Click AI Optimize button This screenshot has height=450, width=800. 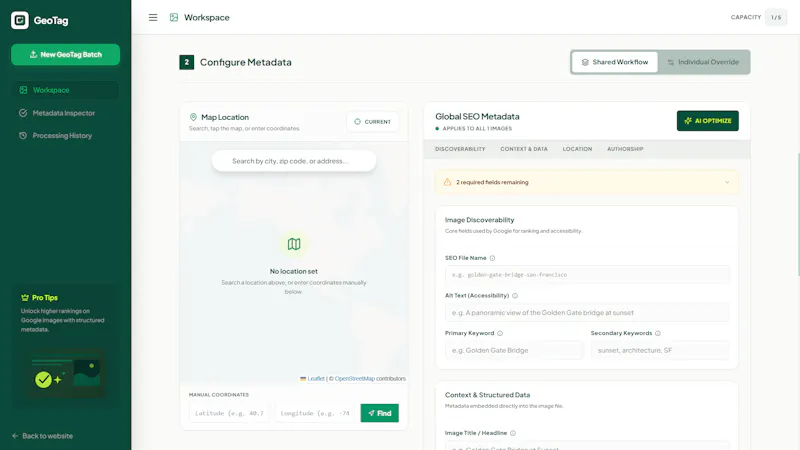coord(708,121)
